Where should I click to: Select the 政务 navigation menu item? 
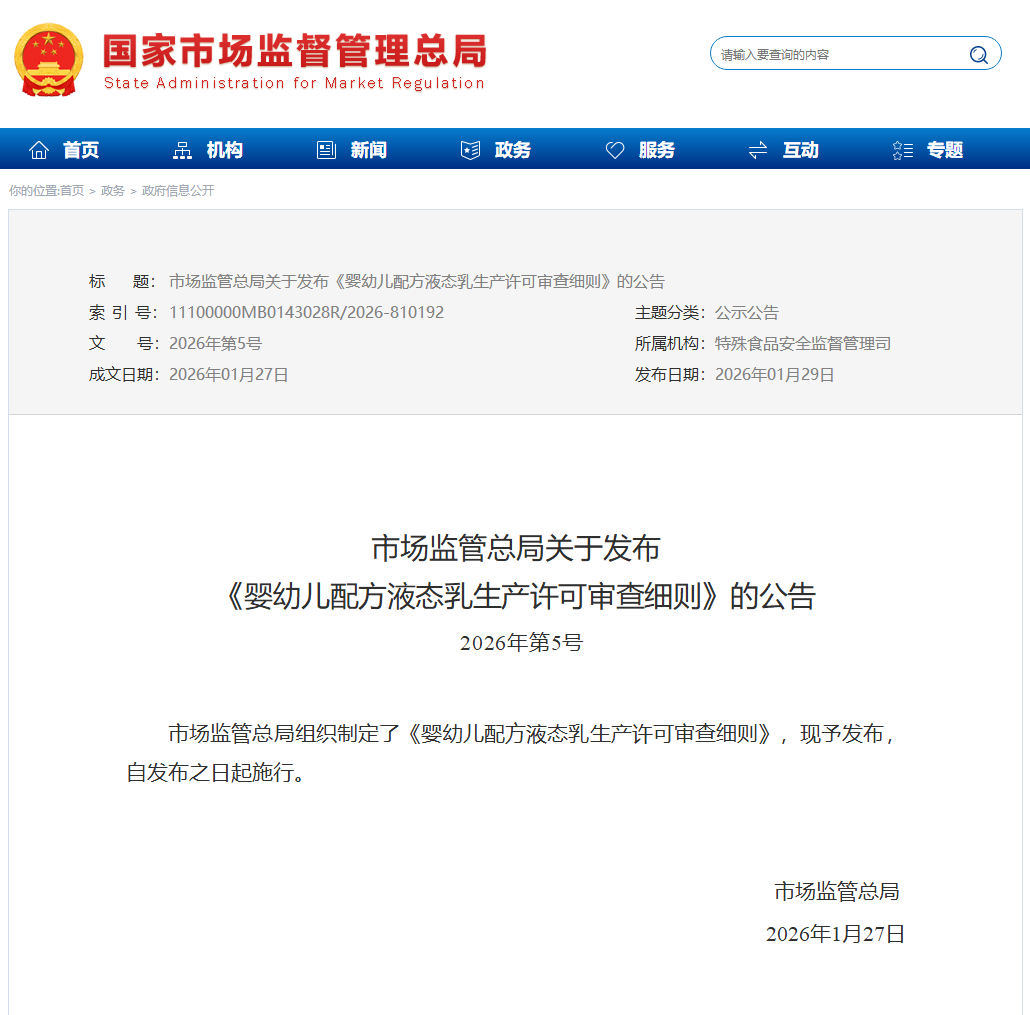coord(512,150)
